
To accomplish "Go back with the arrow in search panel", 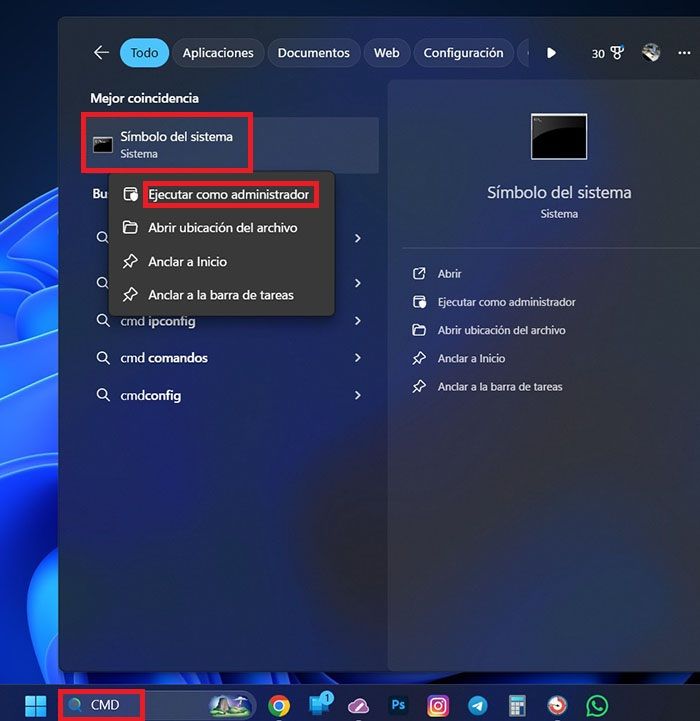I will pos(101,52).
